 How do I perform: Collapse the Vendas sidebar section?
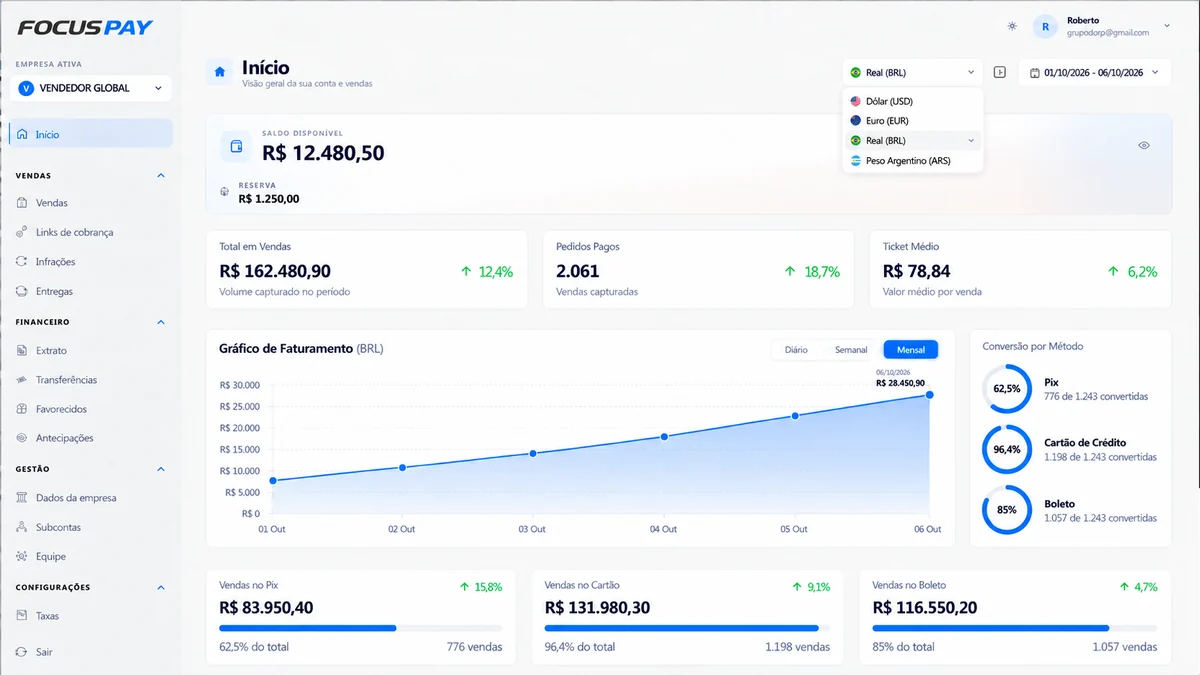(161, 176)
